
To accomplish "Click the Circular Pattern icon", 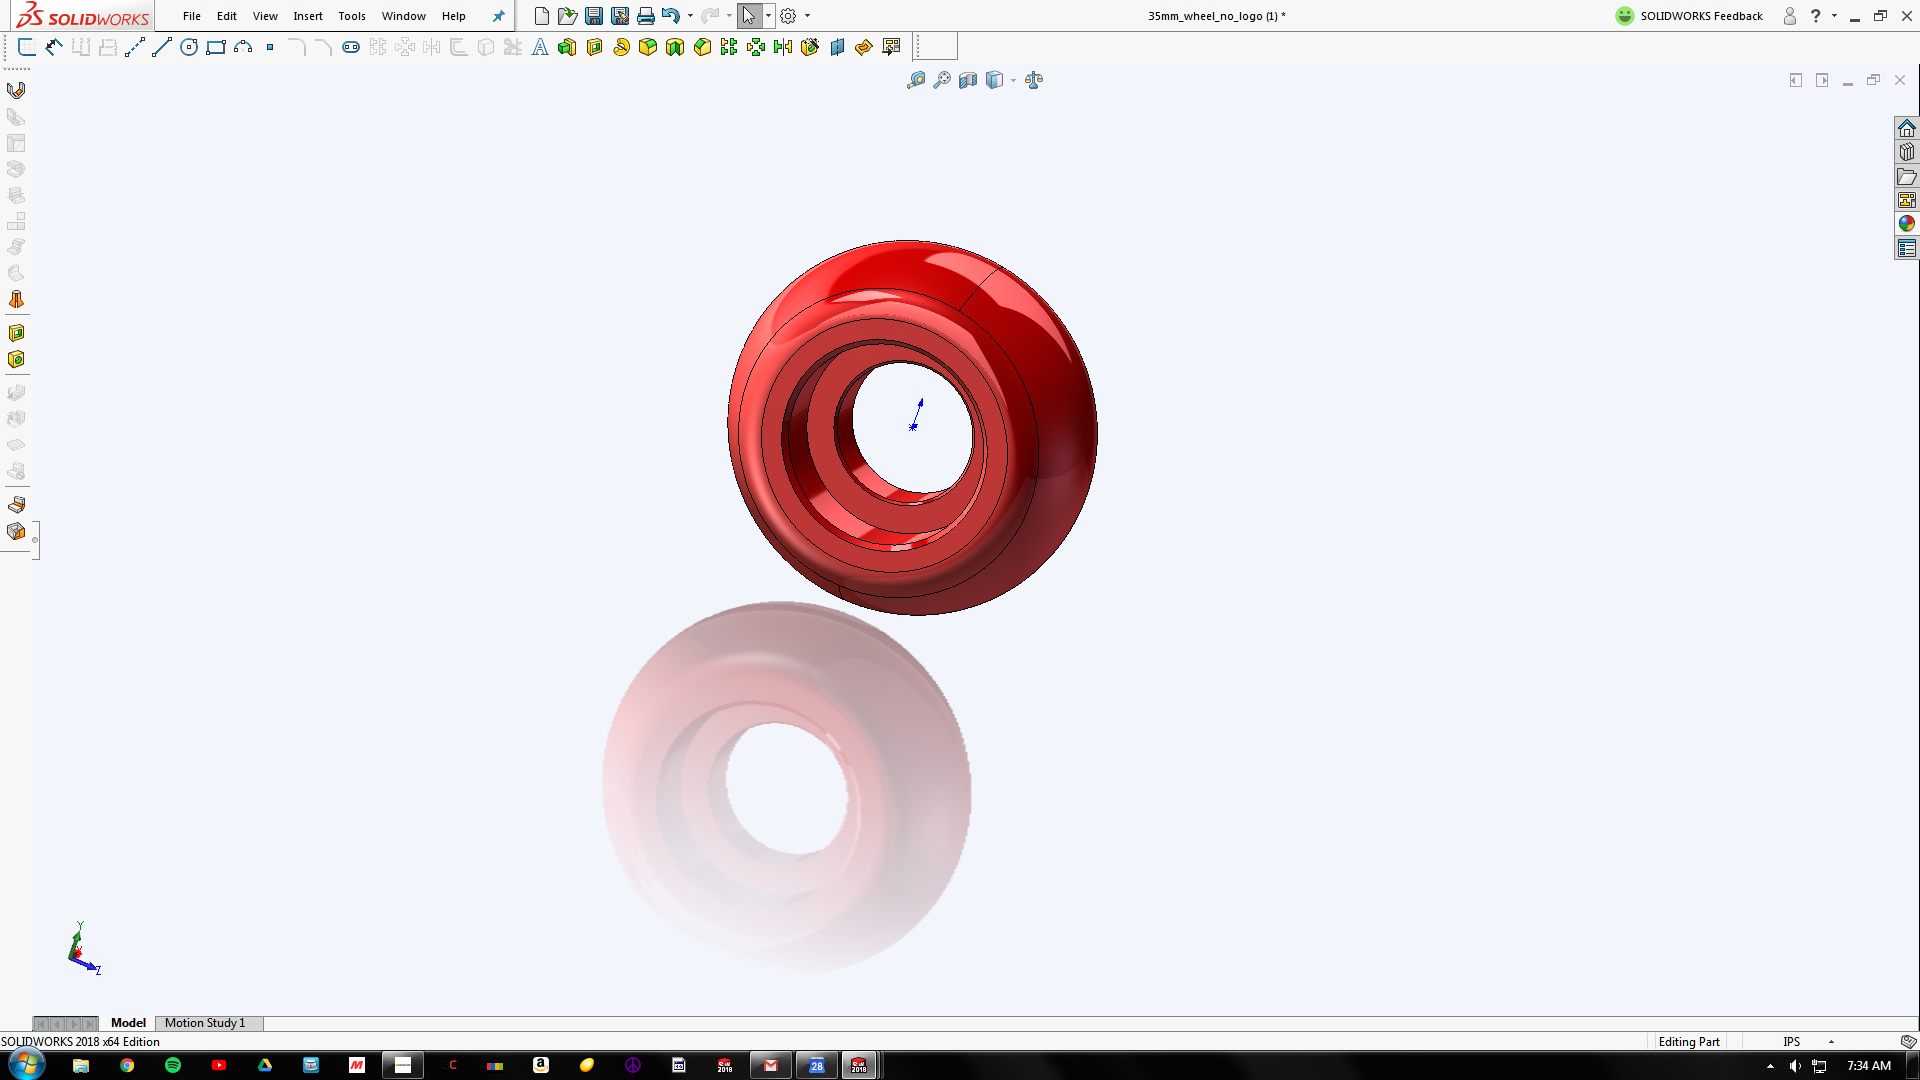I will pos(756,47).
